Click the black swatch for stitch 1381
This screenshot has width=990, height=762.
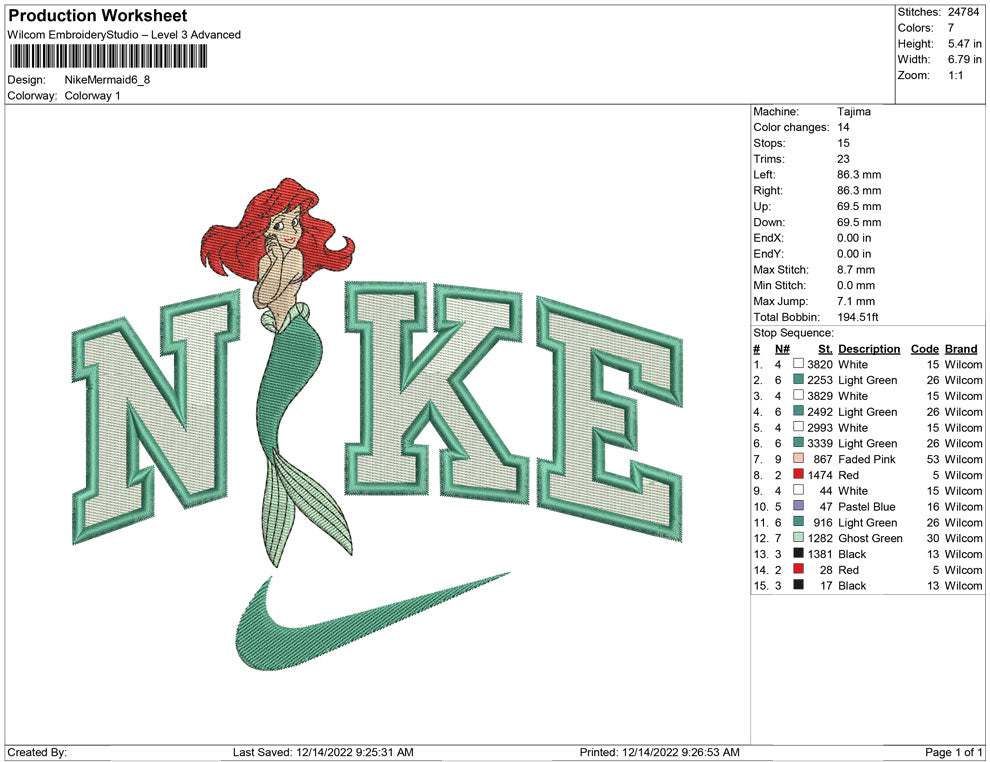pos(798,553)
